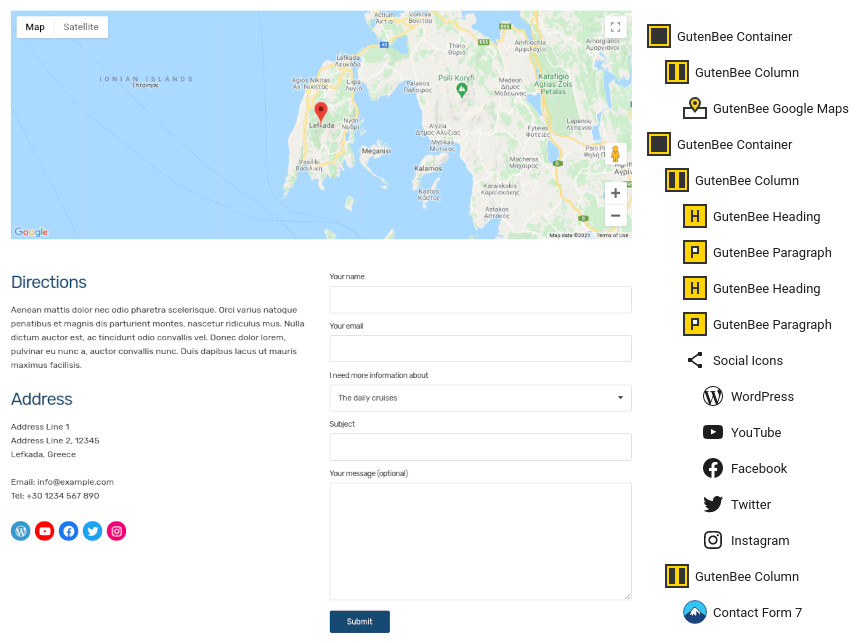Click the red Lefkada map marker
860x643 pixels.
(x=321, y=112)
